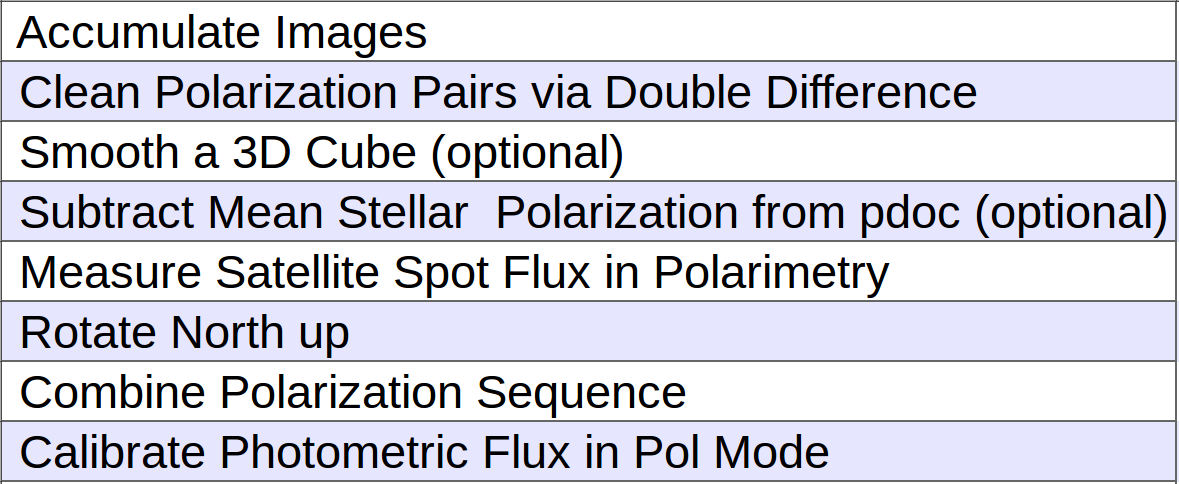Click Clean Polarization Pairs via Double Difference
The width and height of the screenshot is (1179, 484).
(498, 92)
